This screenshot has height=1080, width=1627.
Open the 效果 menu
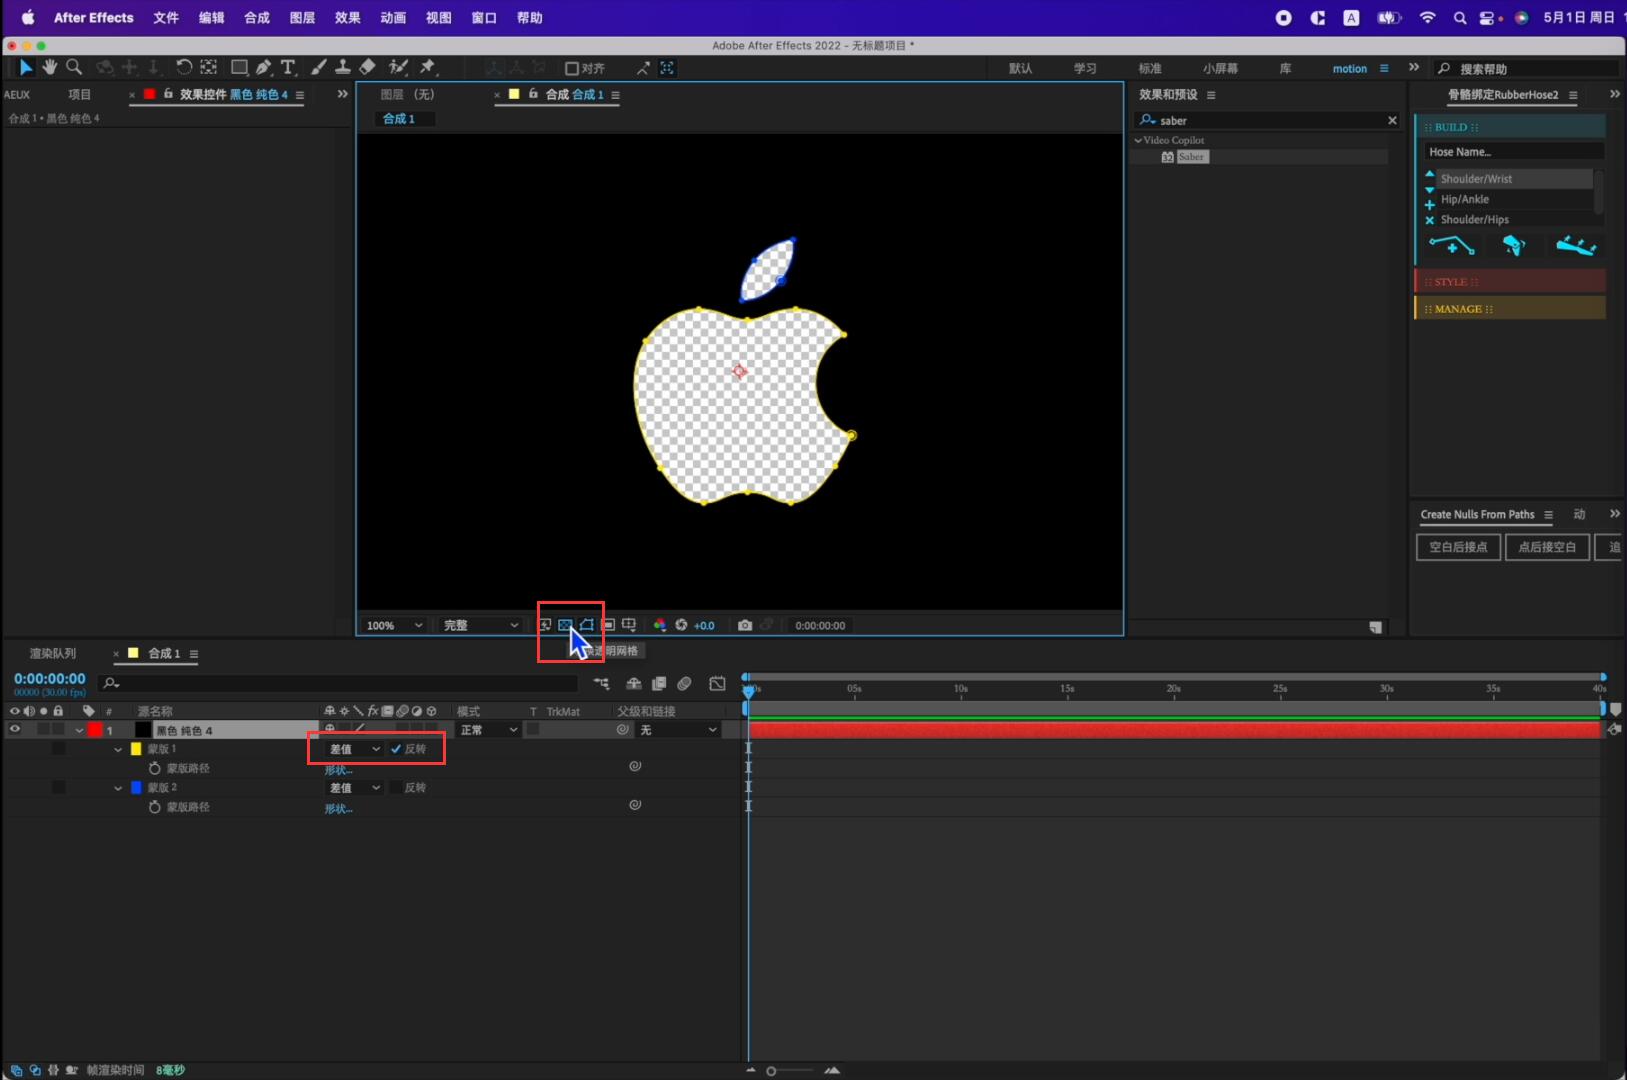(x=347, y=18)
